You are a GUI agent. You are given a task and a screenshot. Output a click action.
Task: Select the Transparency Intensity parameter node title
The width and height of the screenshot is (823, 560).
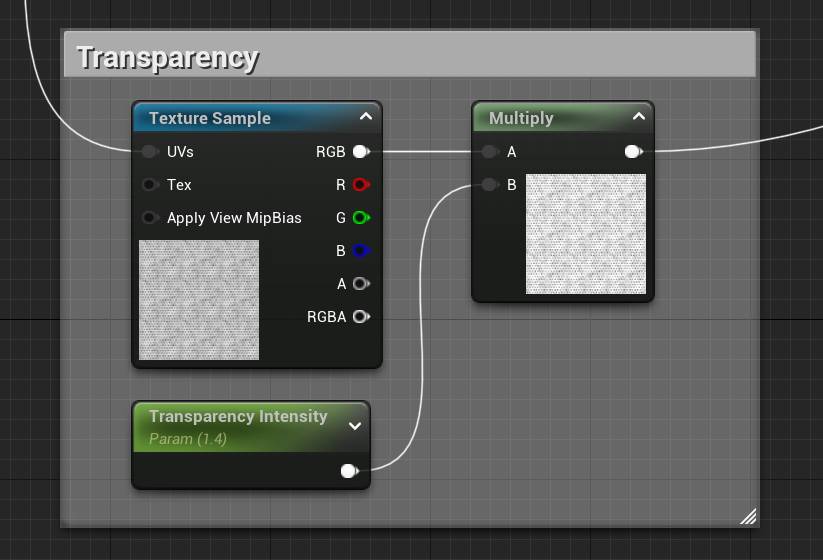pos(238,416)
